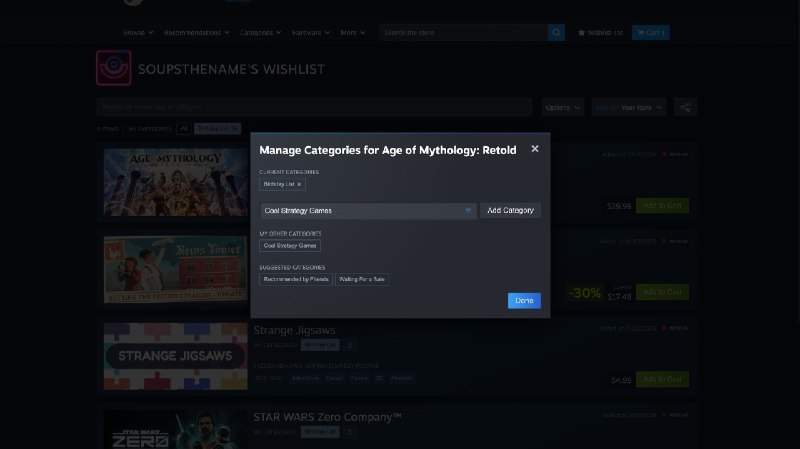
Task: Choose the Recommended by Friends suggested category
Action: click(x=296, y=279)
